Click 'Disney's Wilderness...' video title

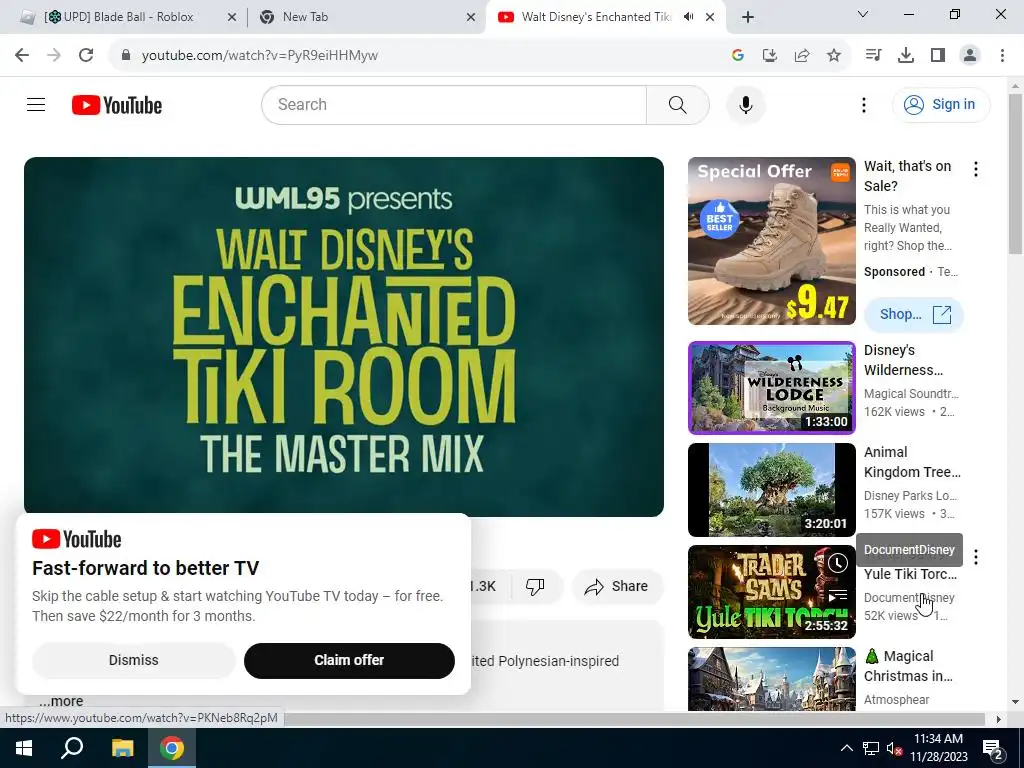[x=904, y=360]
